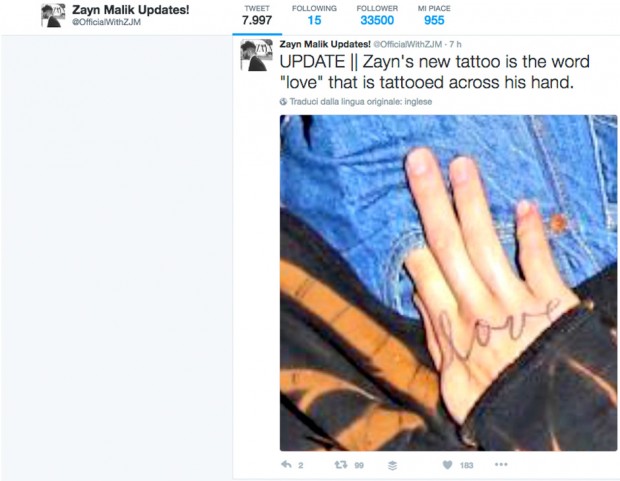
Task: Retweet the tattoo update tweet
Action: click(x=341, y=464)
